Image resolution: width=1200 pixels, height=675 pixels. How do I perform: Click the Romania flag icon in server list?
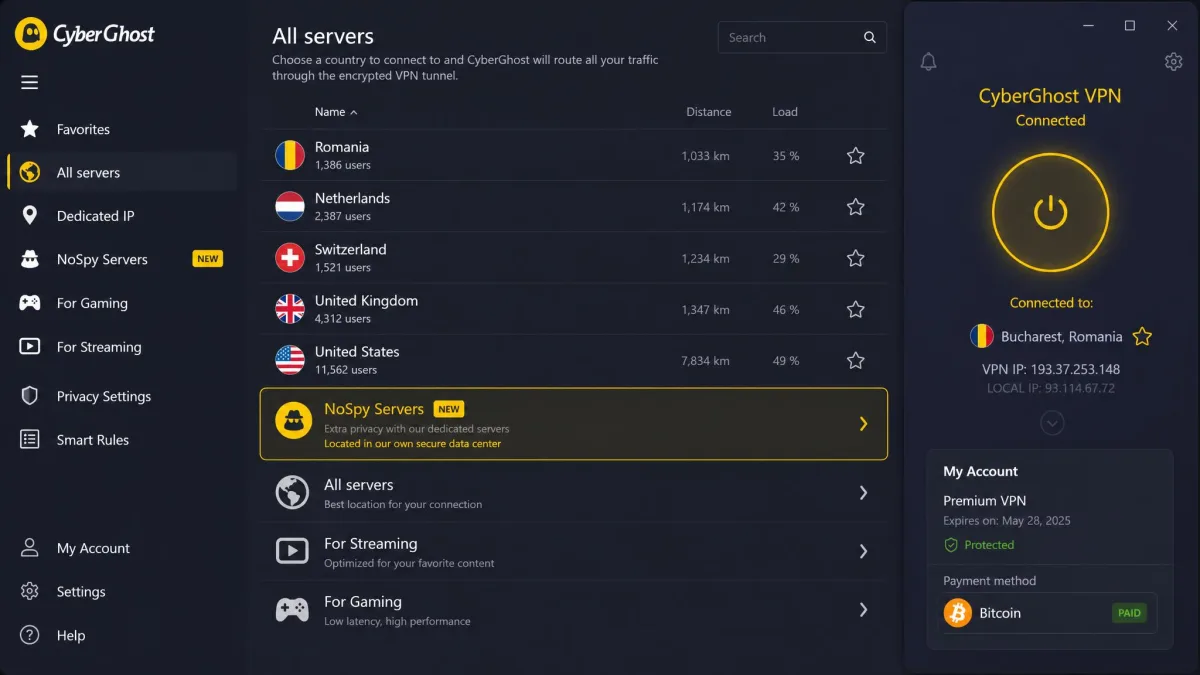(290, 155)
